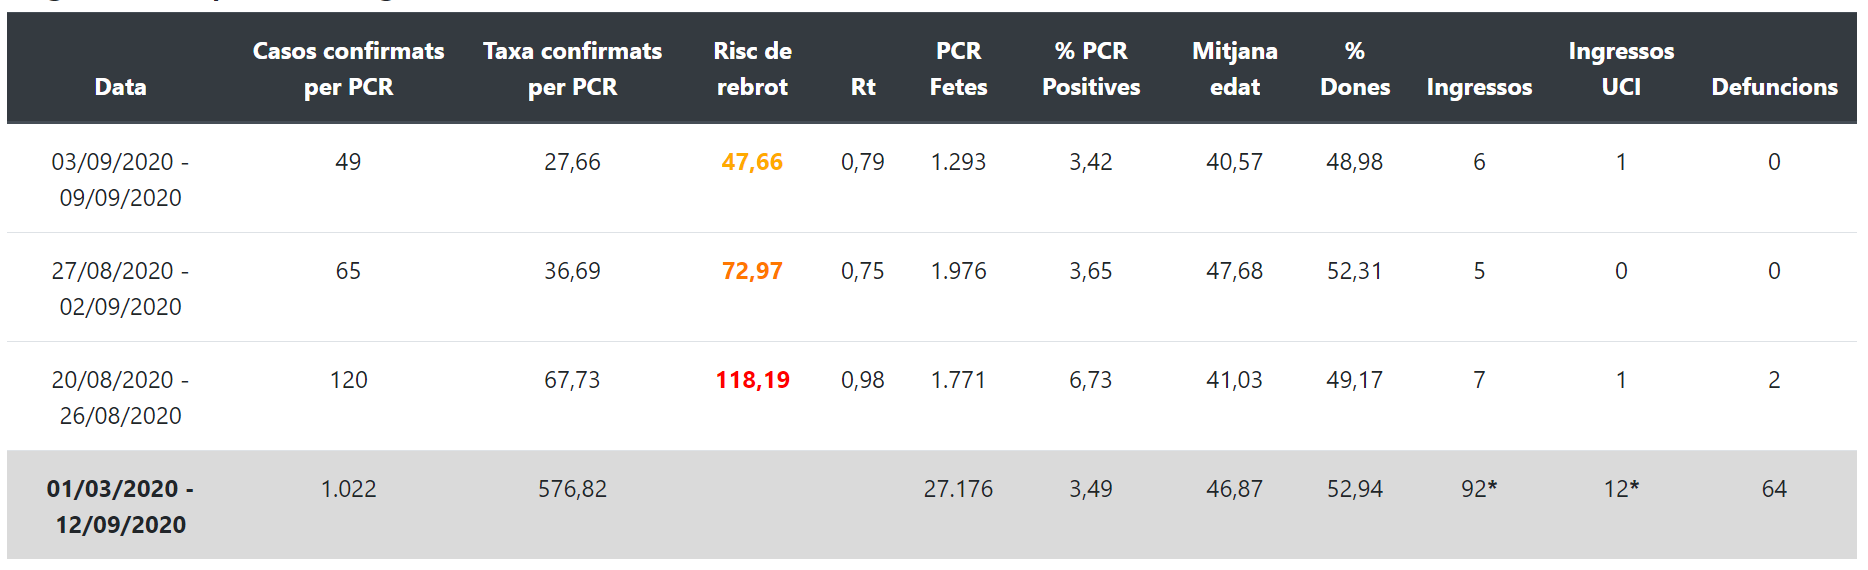
Task: Select the PCR Fetes column header
Action: coord(958,69)
